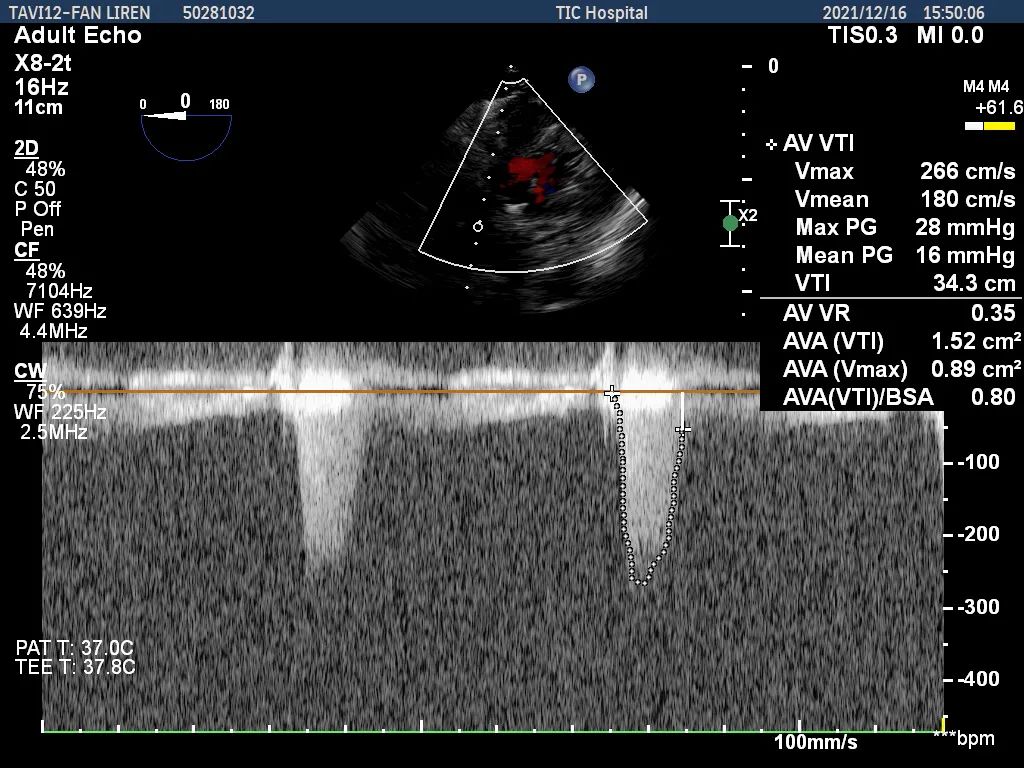Select the AVA (VTI) 1.52 cm² result row

point(902,341)
